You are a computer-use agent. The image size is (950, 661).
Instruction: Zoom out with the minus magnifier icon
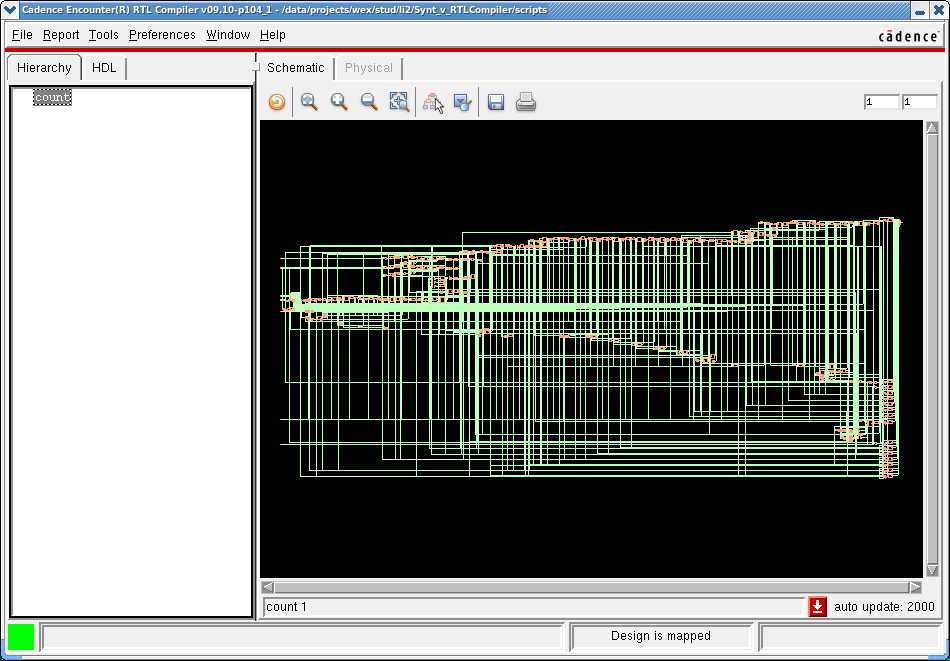(370, 102)
